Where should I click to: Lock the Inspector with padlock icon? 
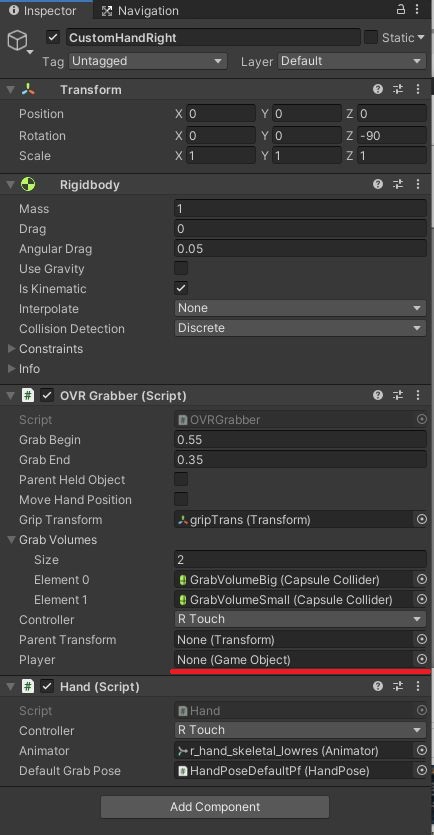click(401, 9)
